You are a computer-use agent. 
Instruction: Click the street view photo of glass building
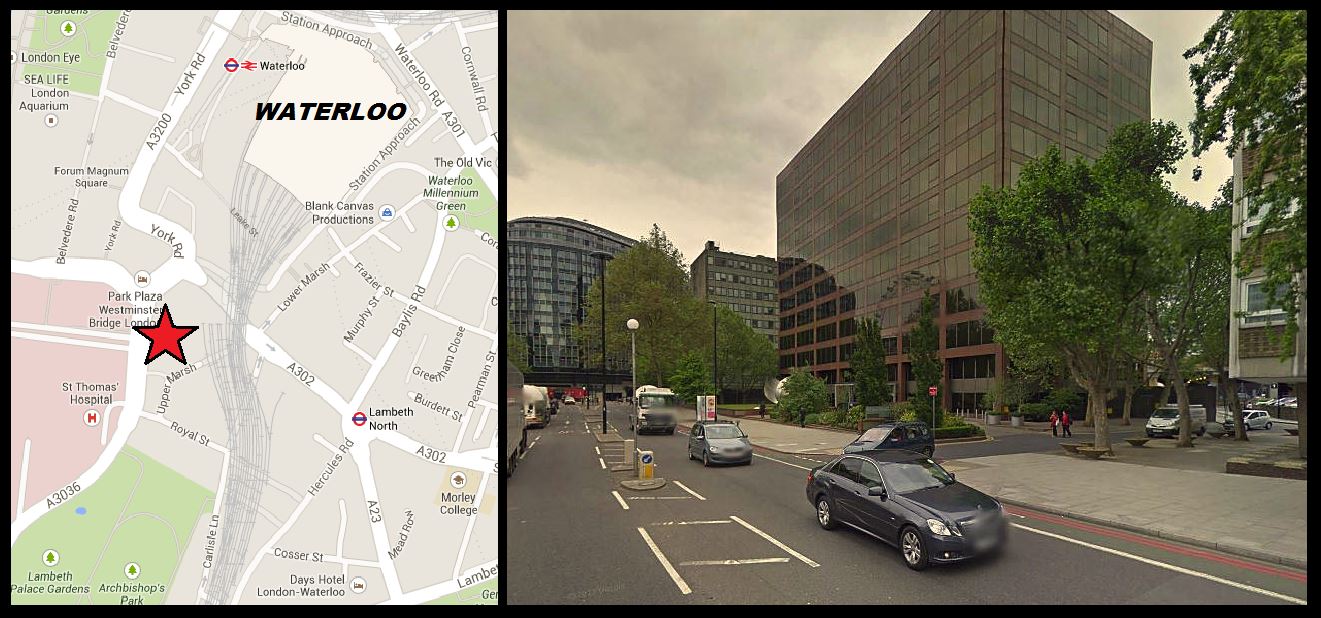click(x=906, y=307)
